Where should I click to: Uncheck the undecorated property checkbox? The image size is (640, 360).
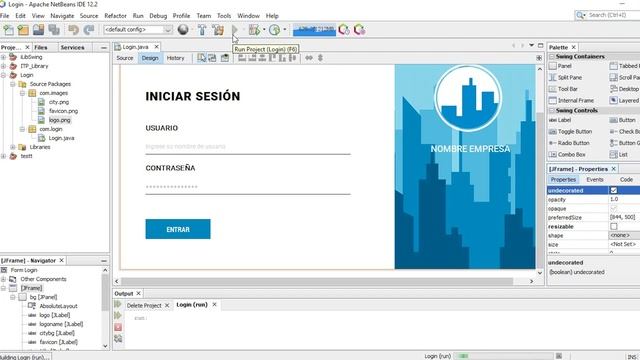pos(613,190)
